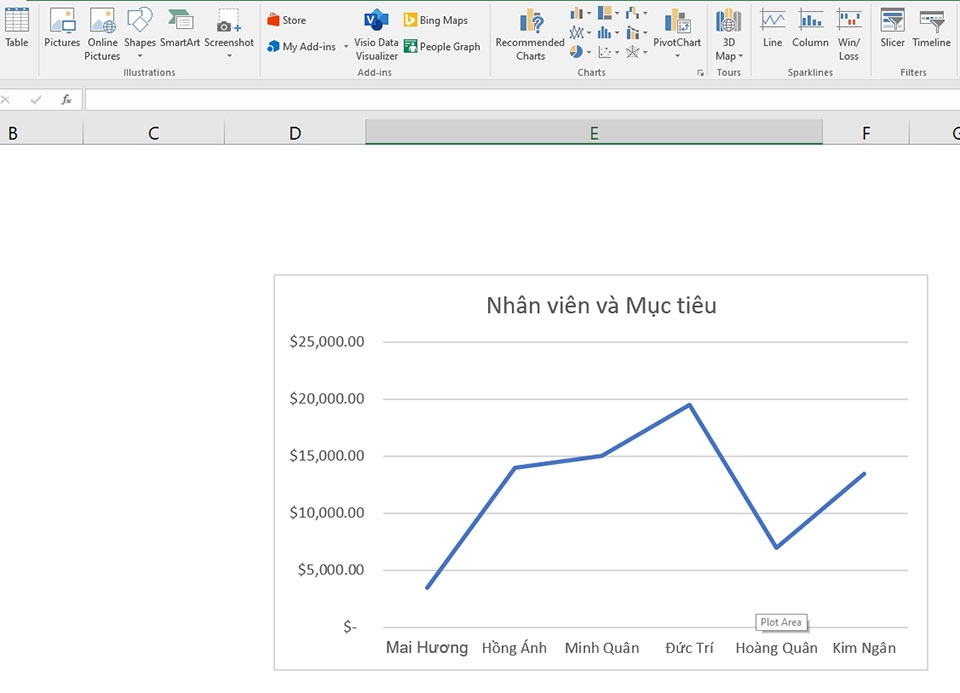Insert a line or area chart
This screenshot has width=960, height=693.
(580, 32)
